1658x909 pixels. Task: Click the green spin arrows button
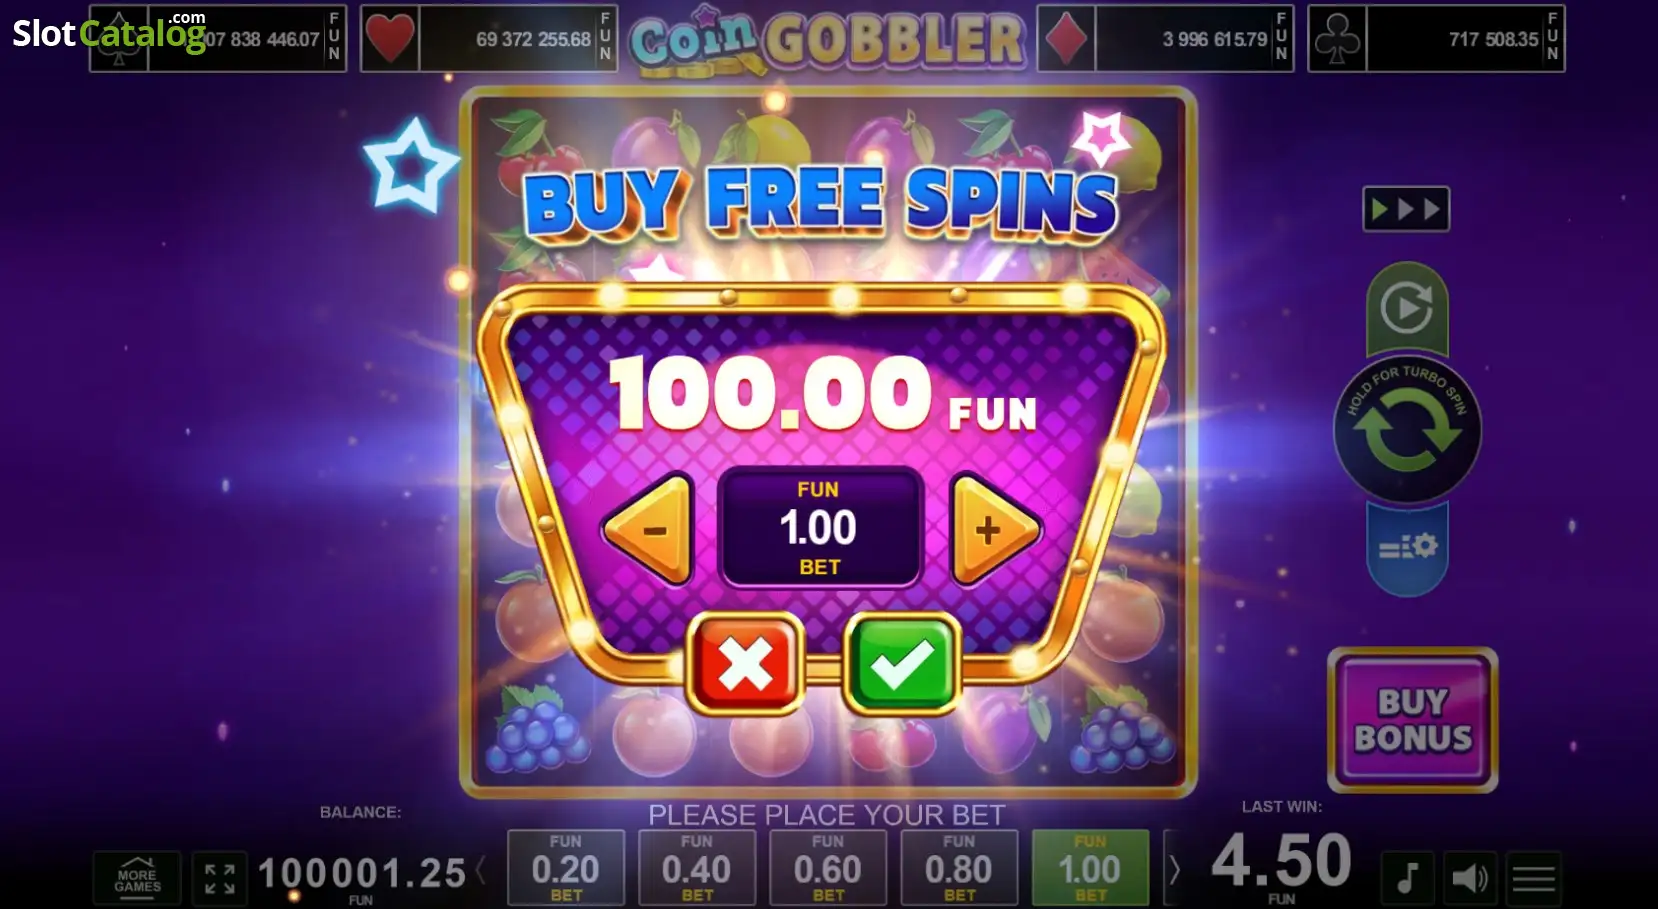tap(1407, 430)
